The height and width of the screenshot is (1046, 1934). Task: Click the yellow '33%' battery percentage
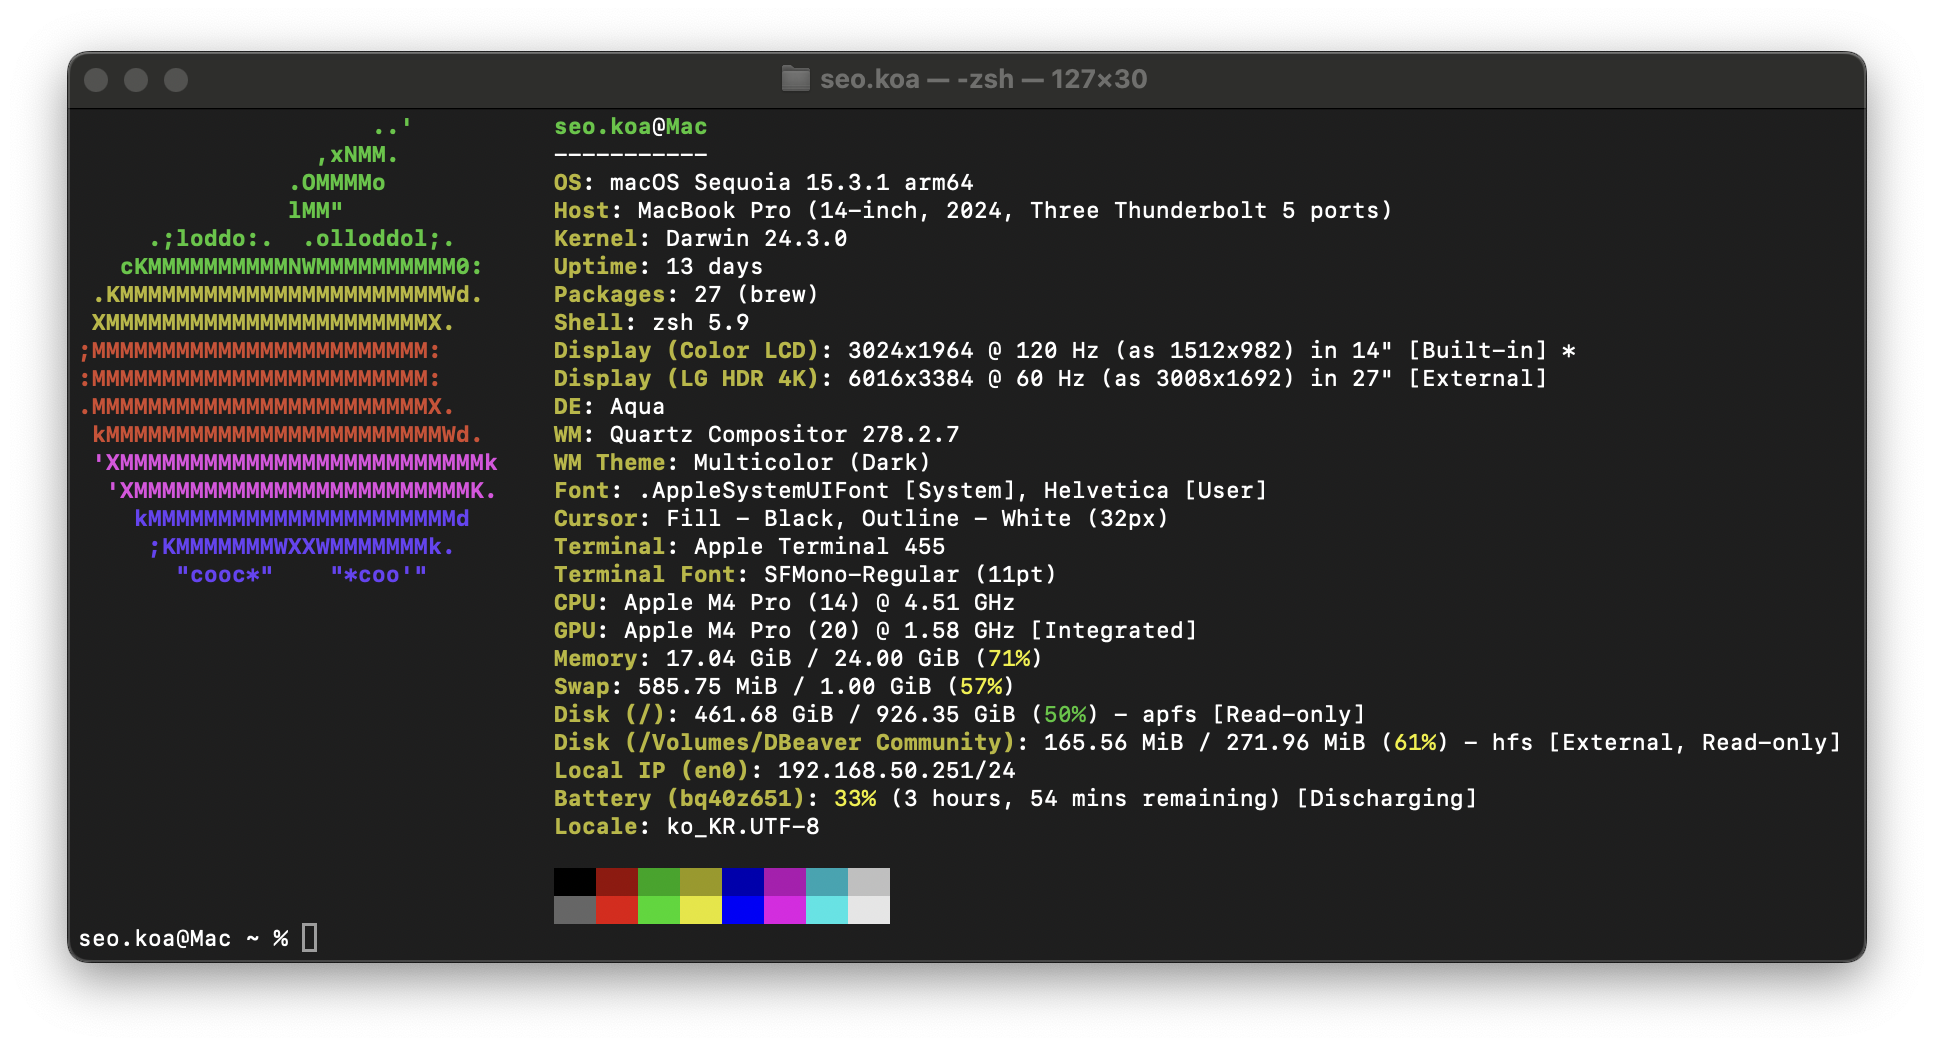855,799
